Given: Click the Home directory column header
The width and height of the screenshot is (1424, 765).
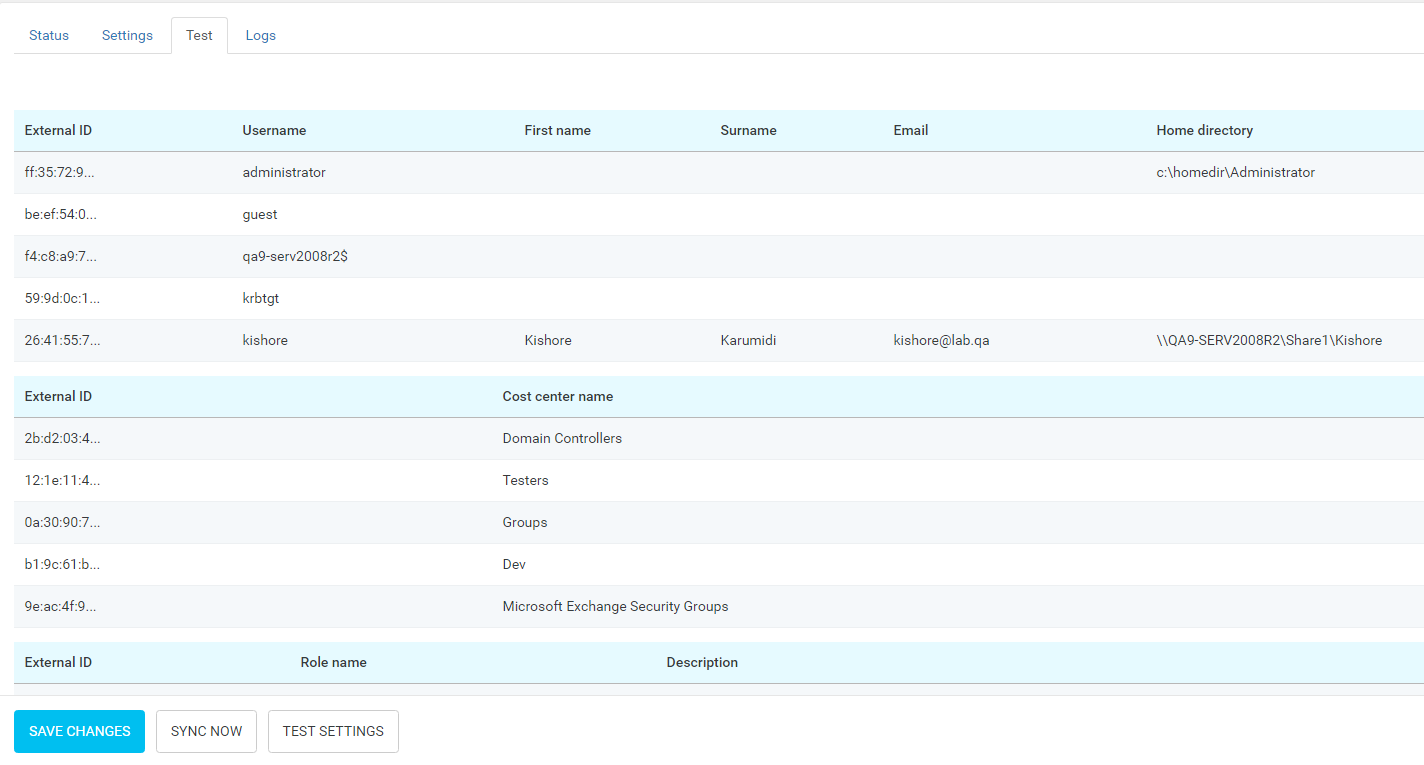Looking at the screenshot, I should click(x=1204, y=130).
